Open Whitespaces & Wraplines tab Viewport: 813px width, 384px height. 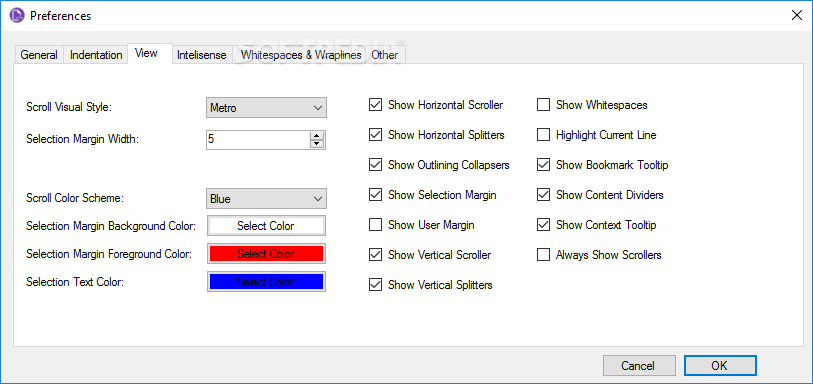pos(301,55)
